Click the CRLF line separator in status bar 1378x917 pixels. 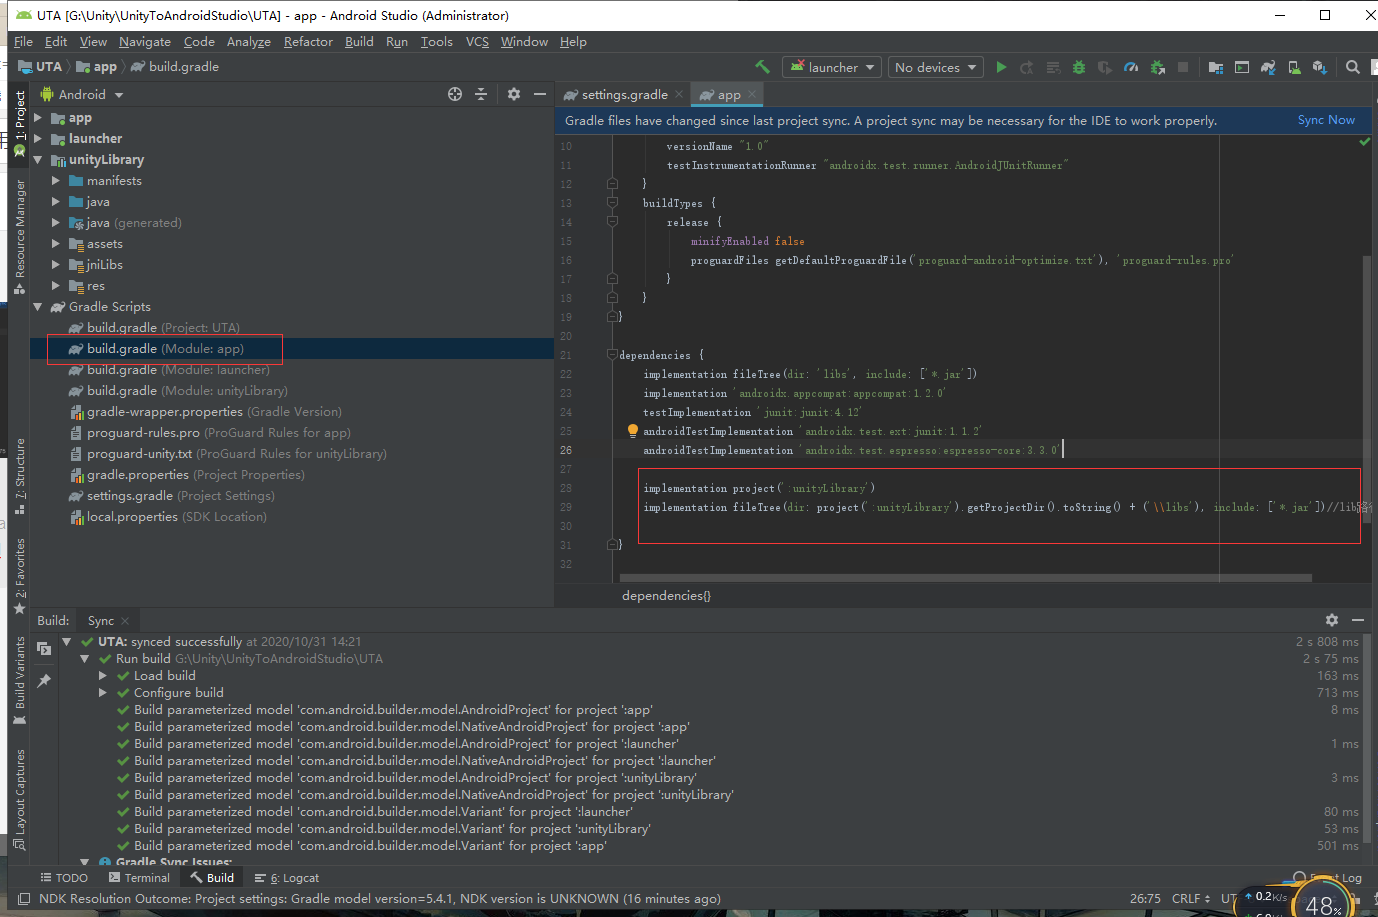pyautogui.click(x=1190, y=899)
